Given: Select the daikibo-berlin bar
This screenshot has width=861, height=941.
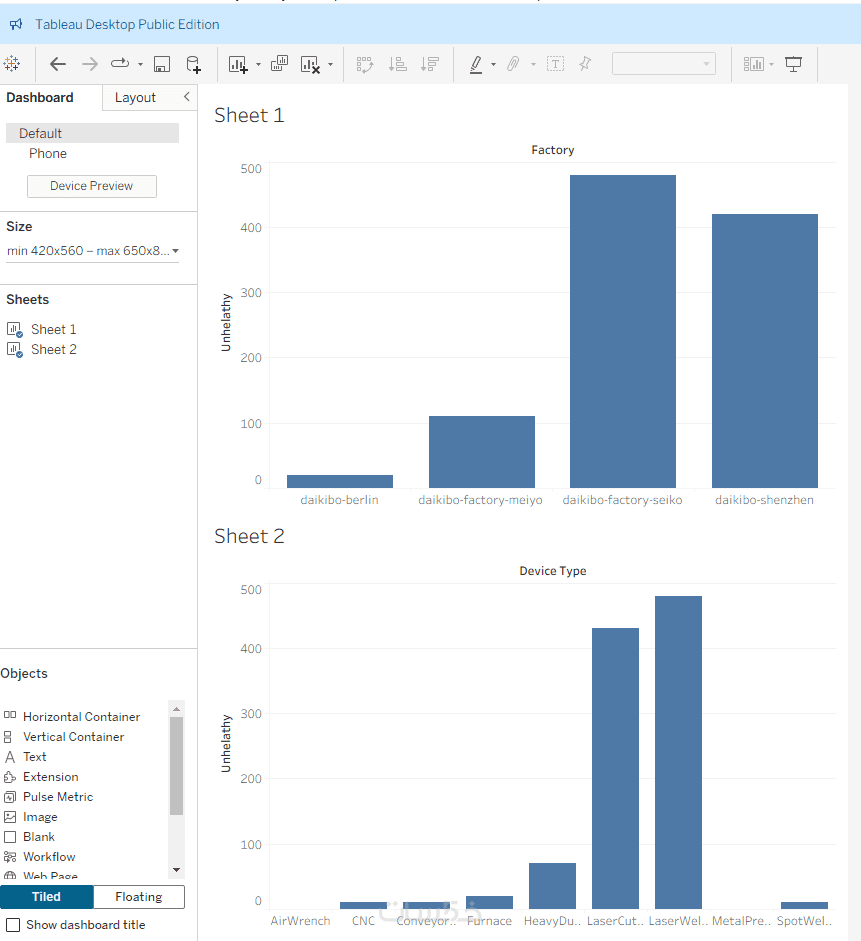Looking at the screenshot, I should [x=340, y=481].
